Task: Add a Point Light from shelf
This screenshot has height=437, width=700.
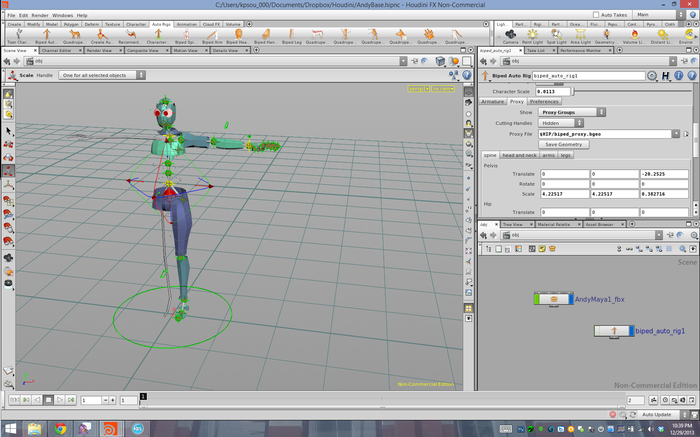Action: point(533,36)
